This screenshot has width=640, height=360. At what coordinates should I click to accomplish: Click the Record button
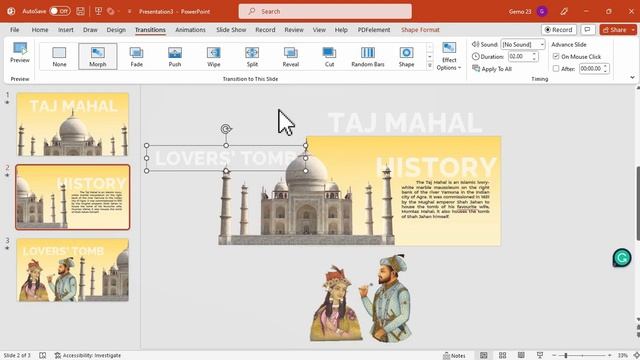tap(559, 30)
